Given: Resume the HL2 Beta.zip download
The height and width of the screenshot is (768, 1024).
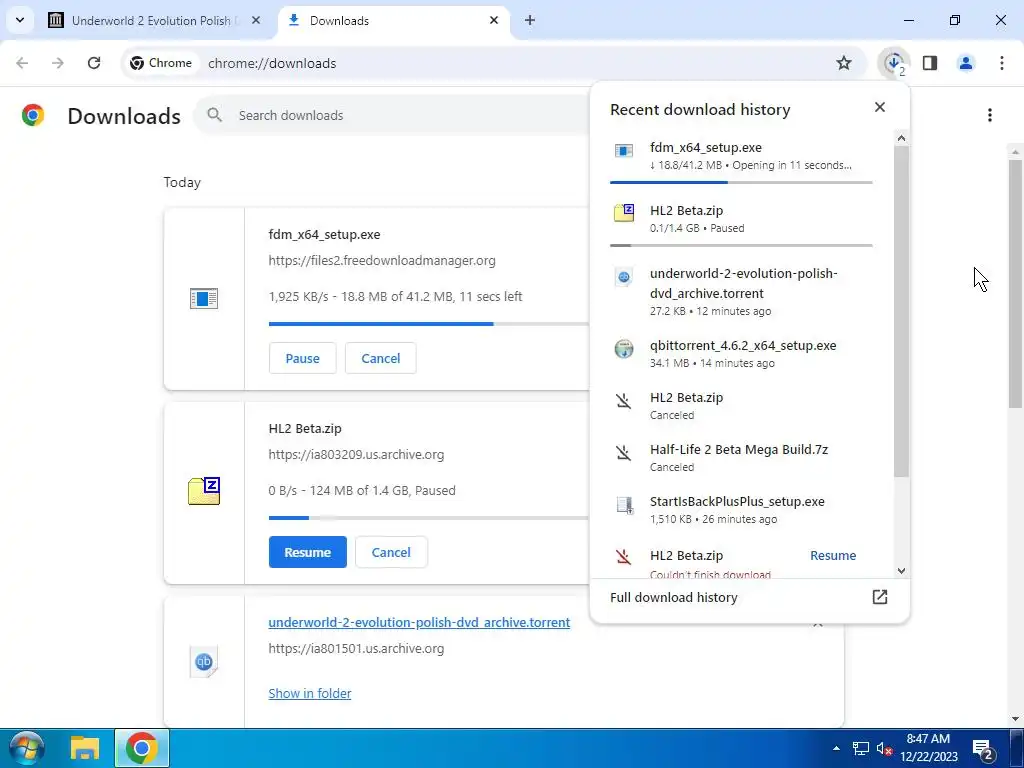Looking at the screenshot, I should coord(308,552).
